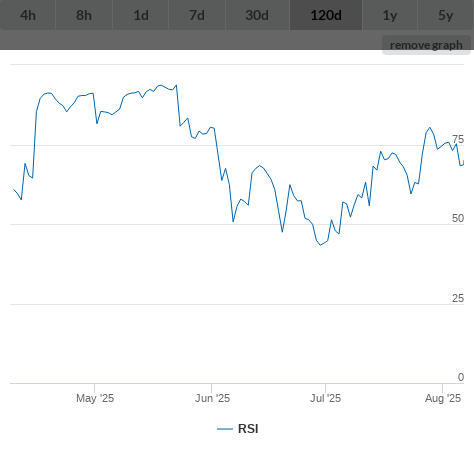Screen dimensions: 474x455
Task: Click the RSI line's lowest point near July
Action: [x=321, y=245]
